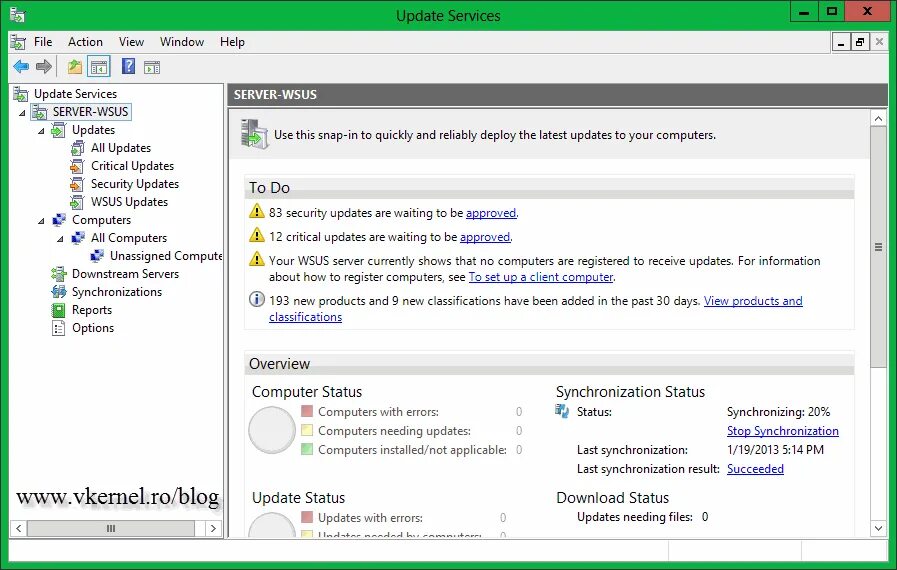
Task: Open the Action menu
Action: point(85,42)
